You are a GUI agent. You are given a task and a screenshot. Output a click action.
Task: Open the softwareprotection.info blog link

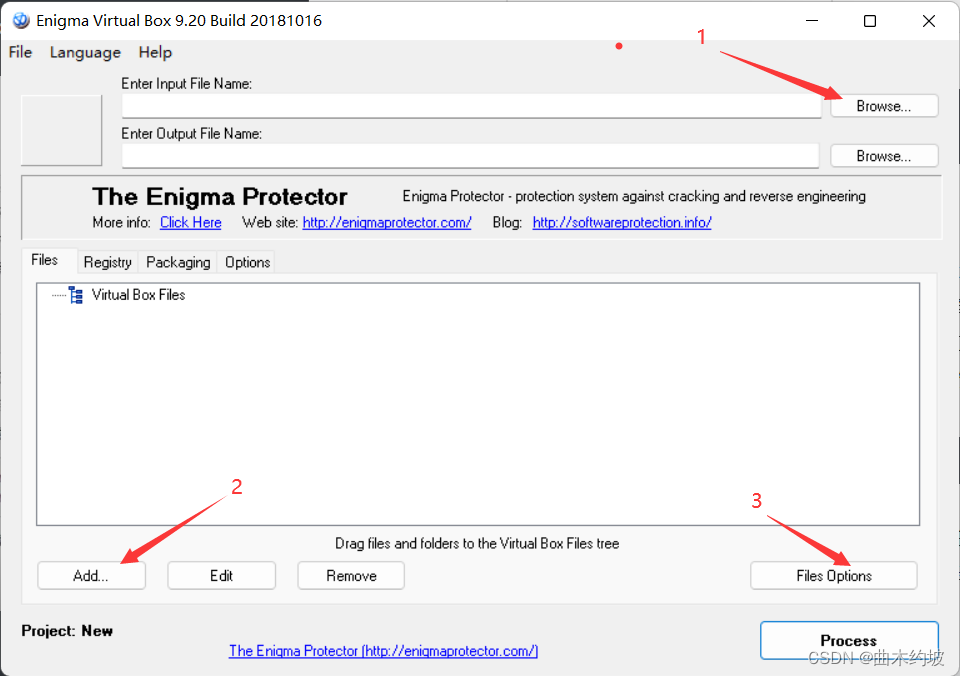(x=621, y=222)
